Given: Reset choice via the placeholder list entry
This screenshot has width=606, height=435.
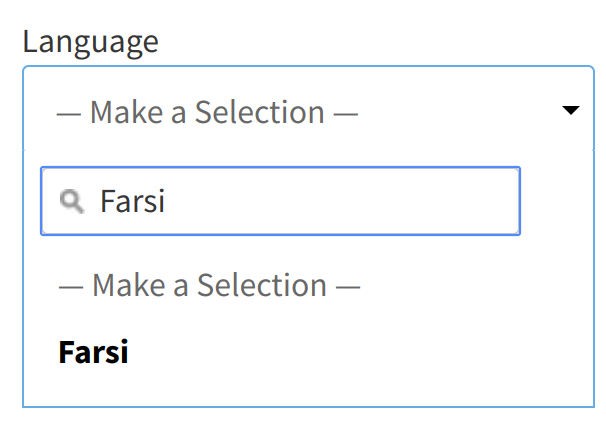Looking at the screenshot, I should click(x=209, y=286).
